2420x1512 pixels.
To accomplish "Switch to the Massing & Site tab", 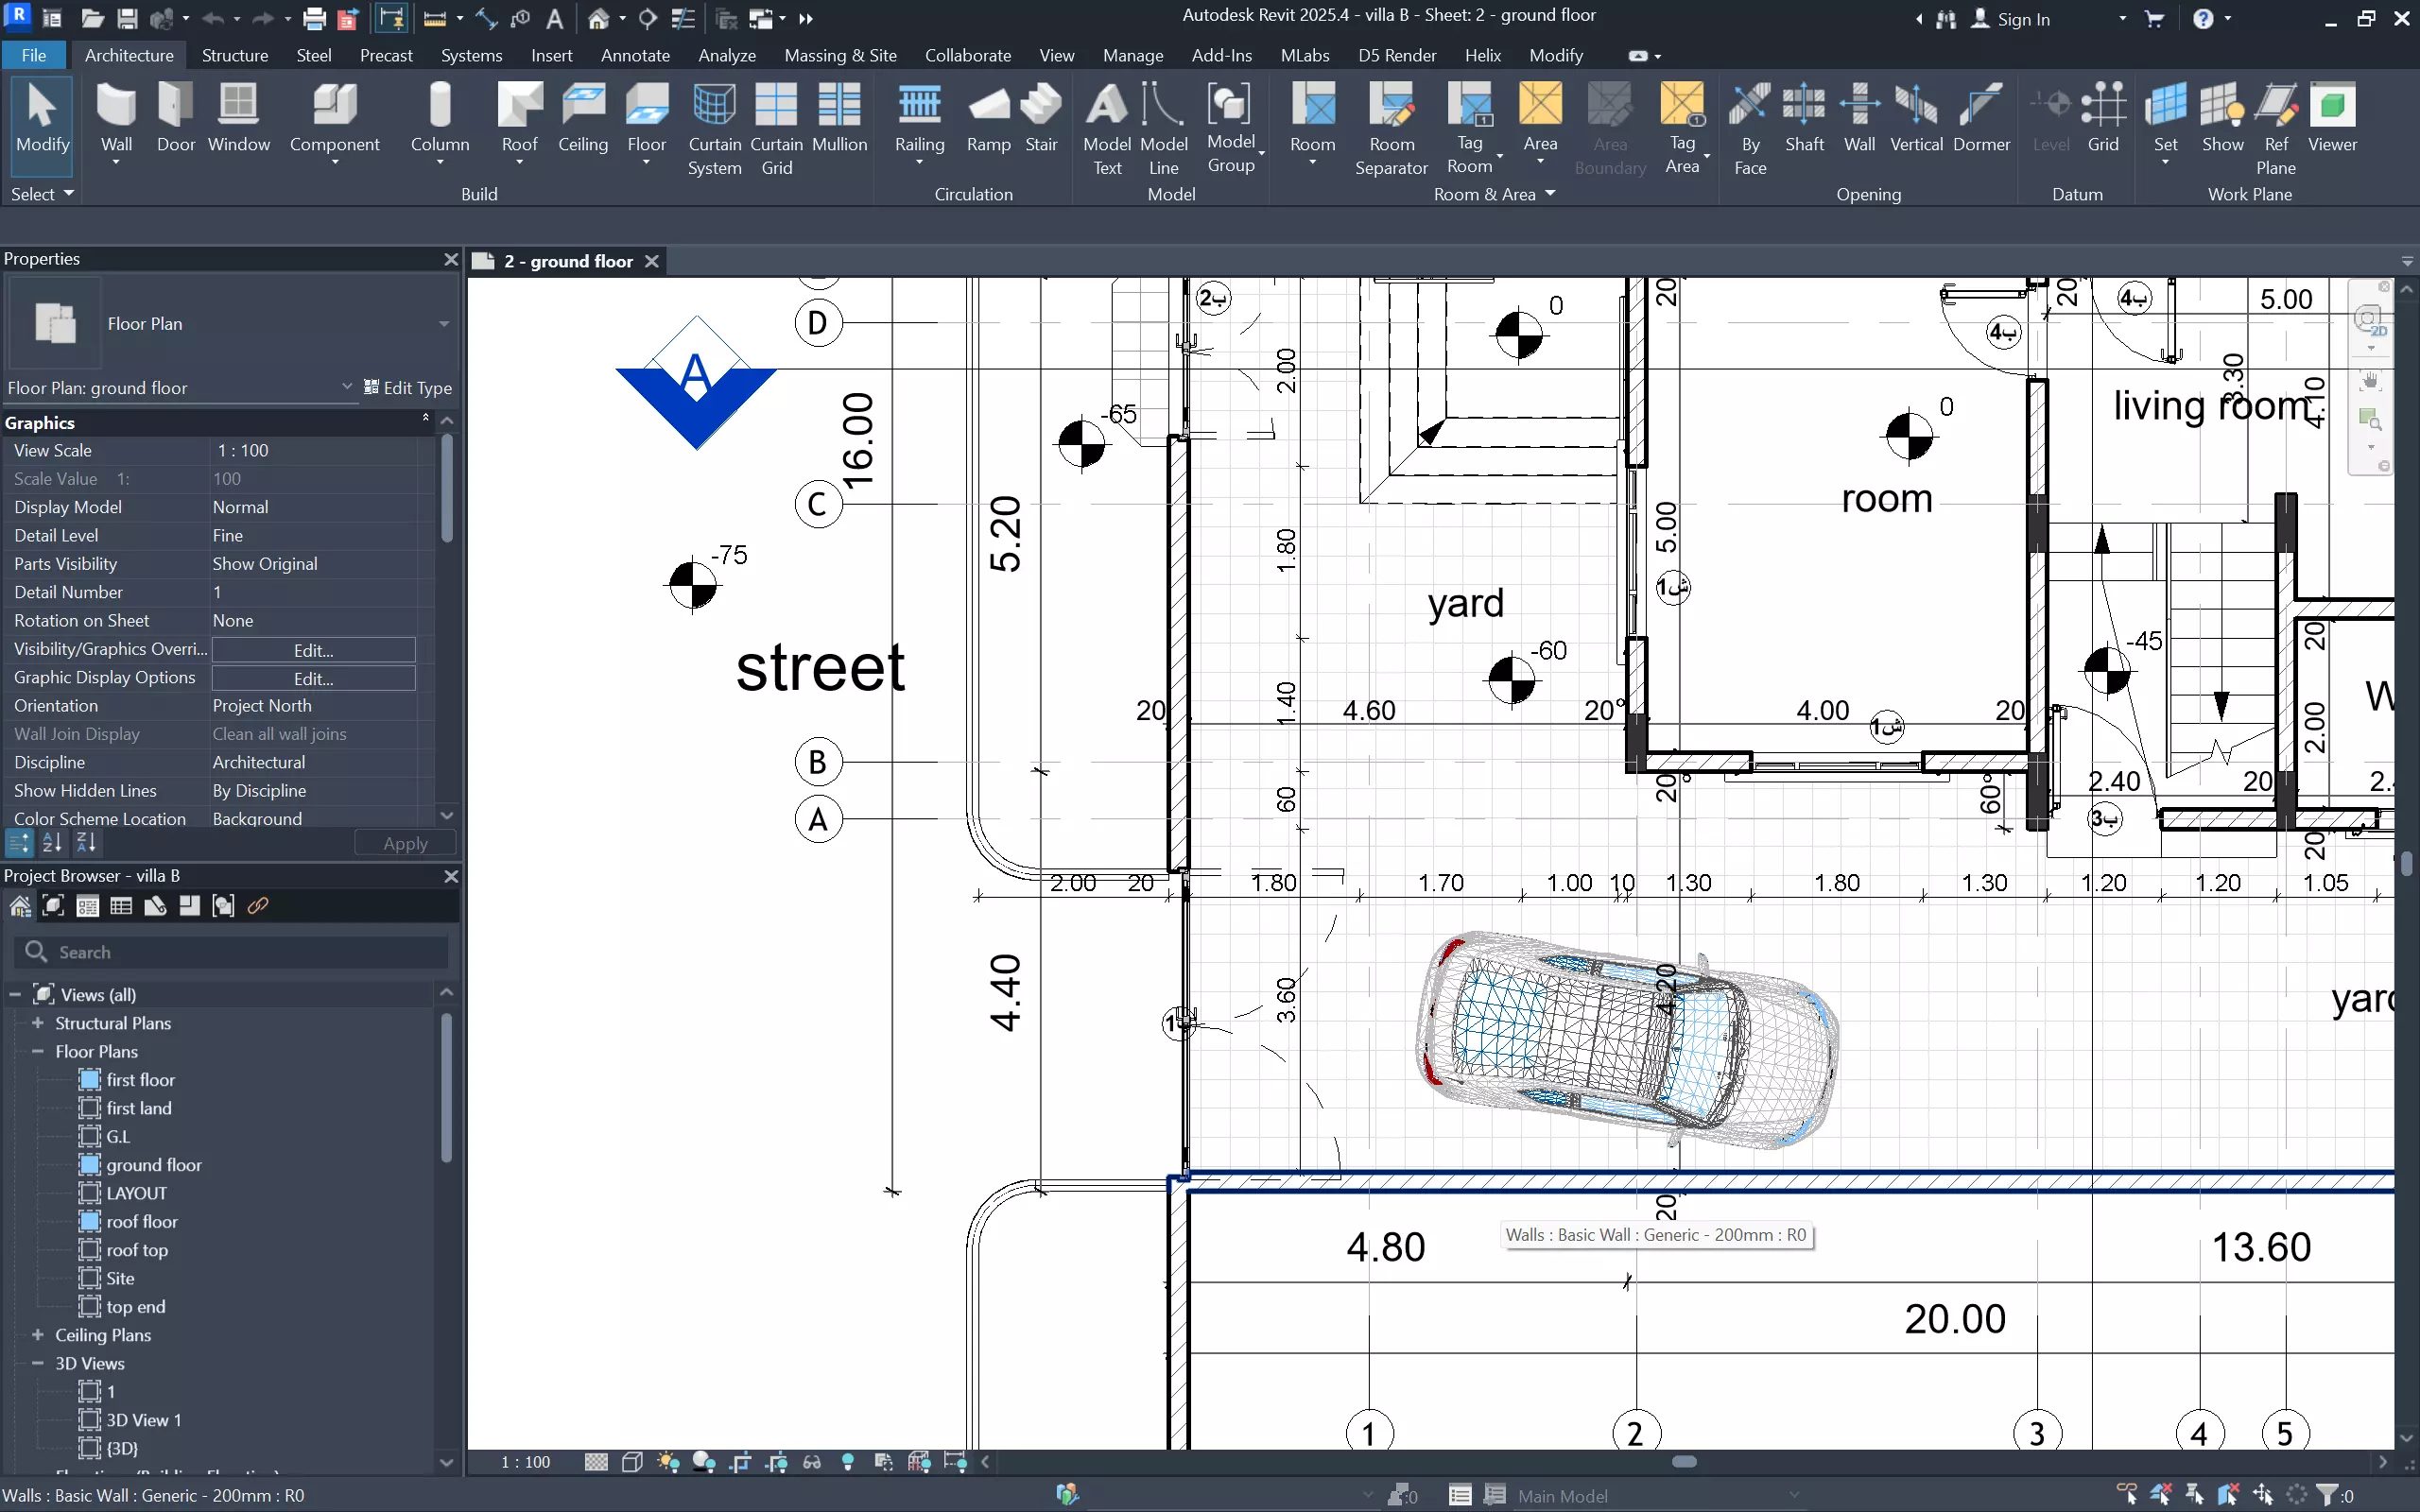I will (x=840, y=55).
